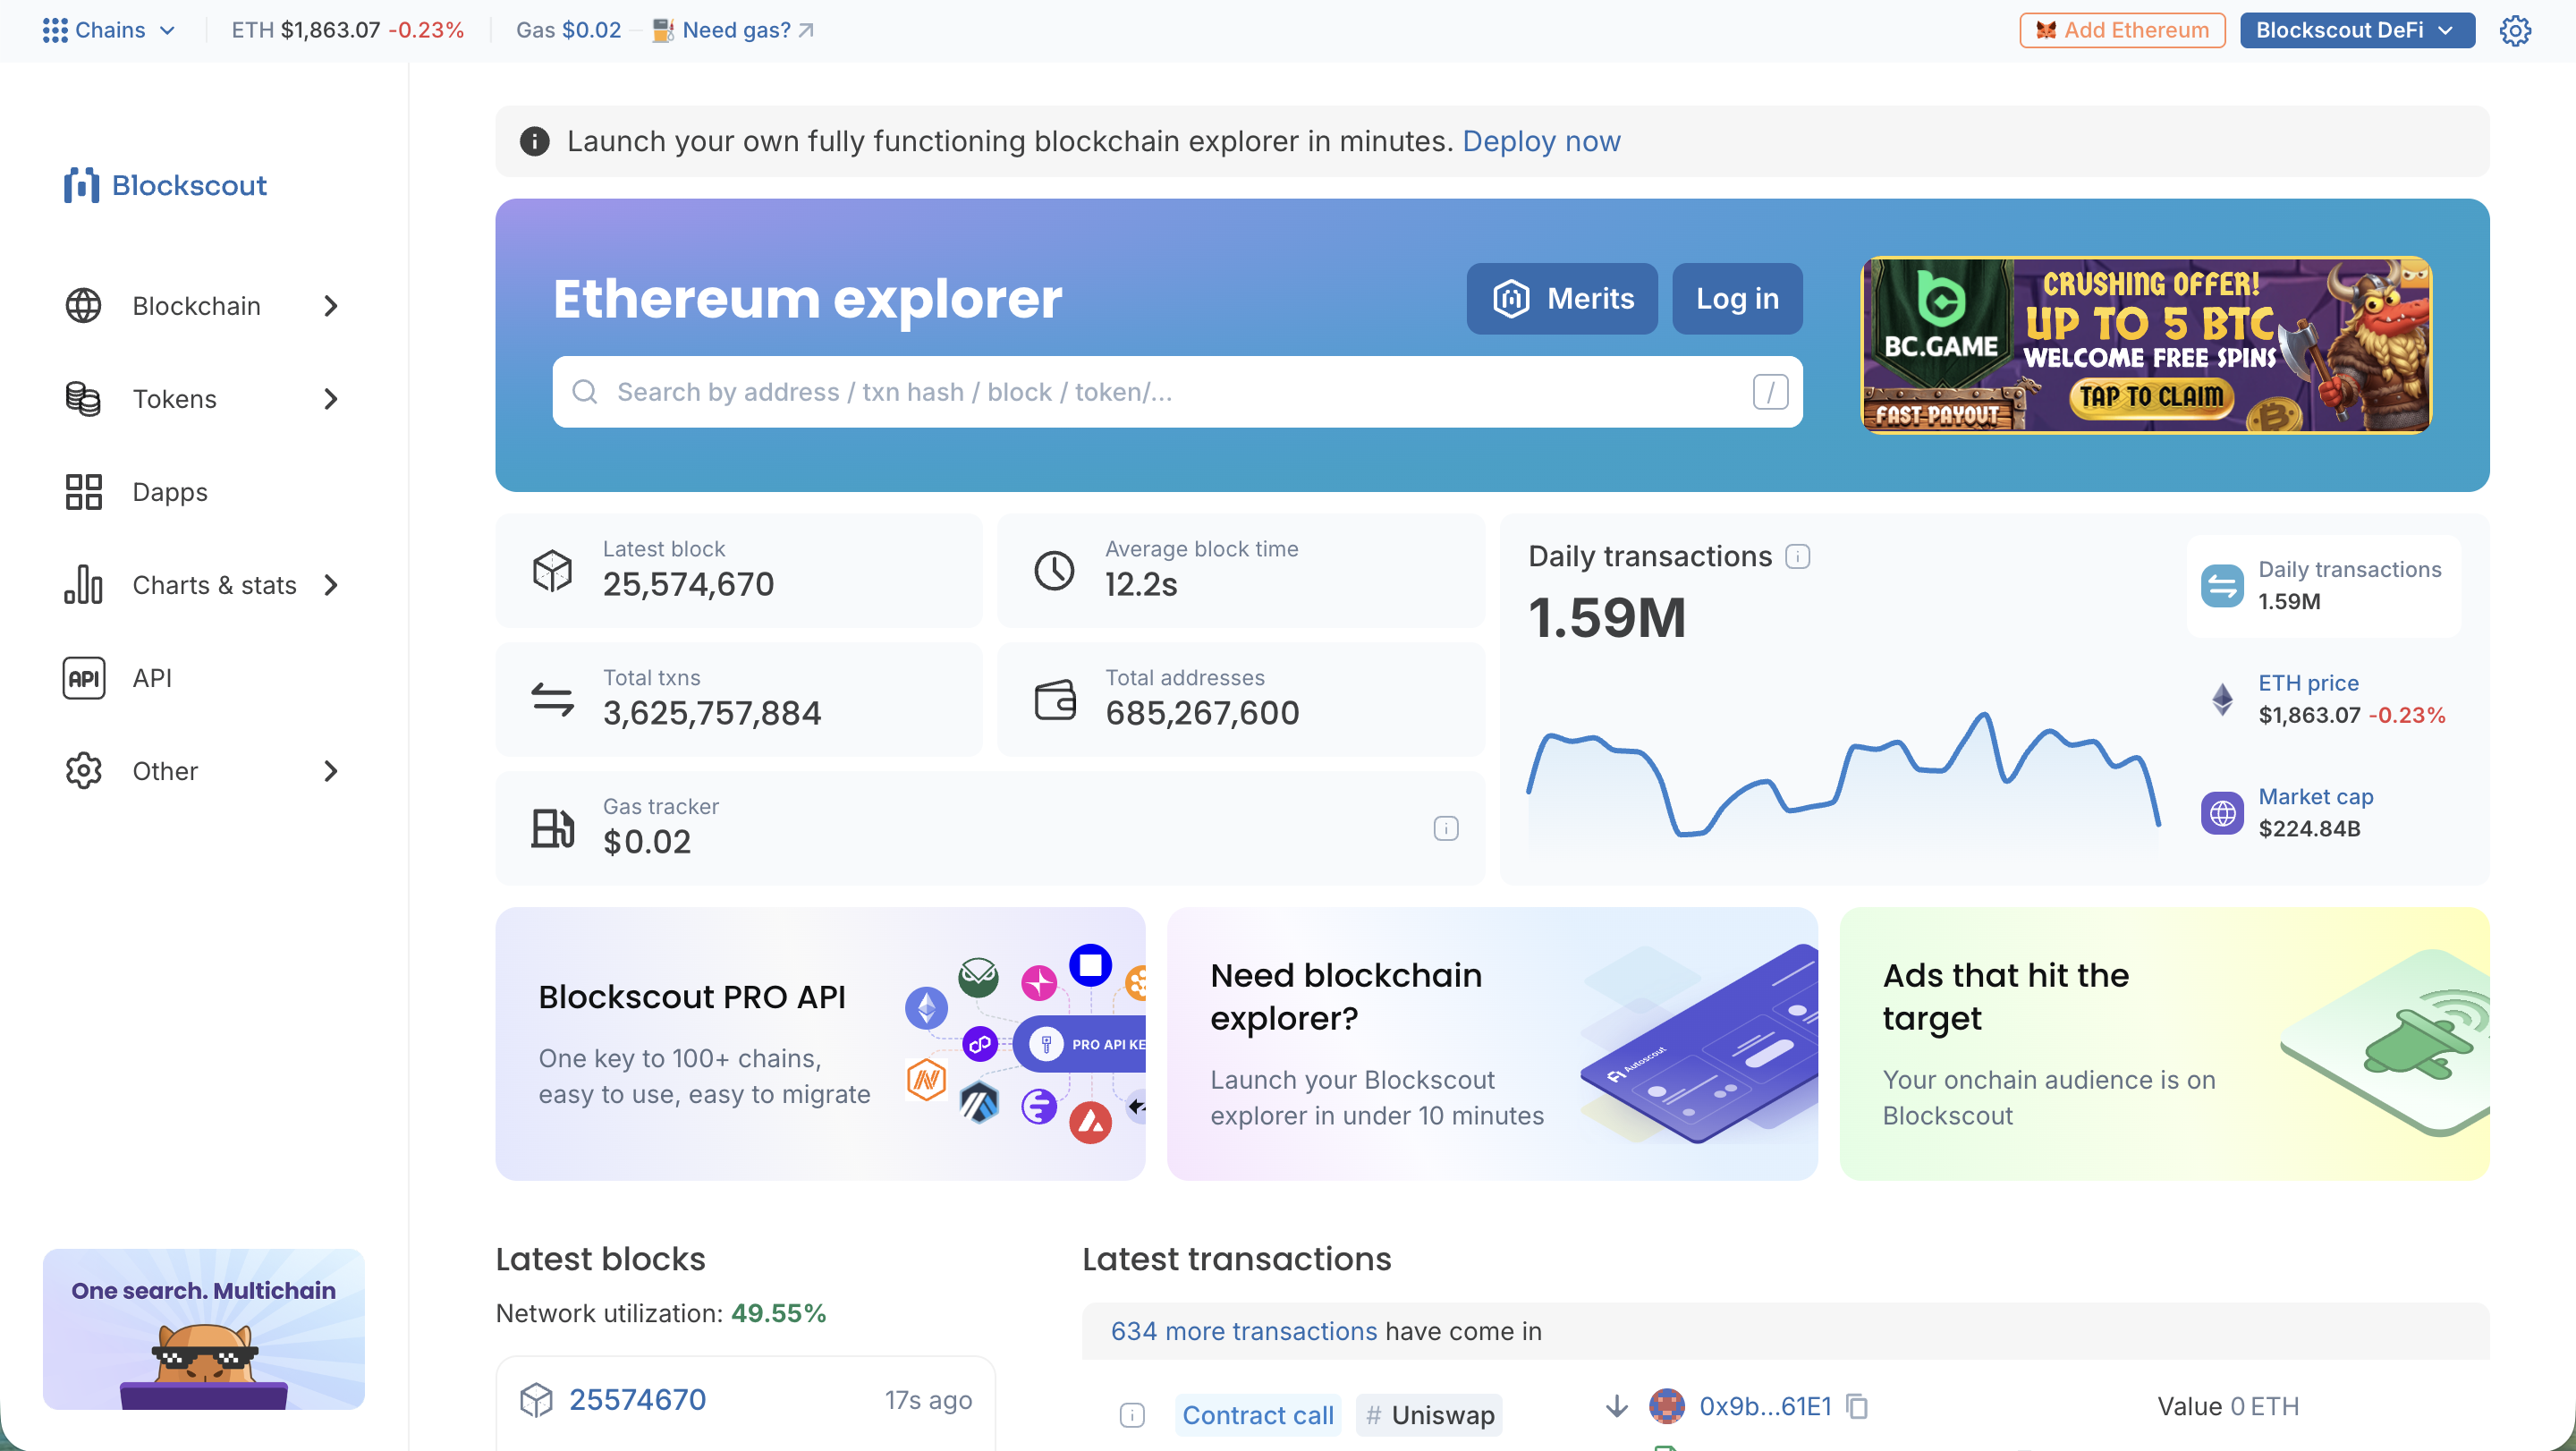2576x1451 pixels.
Task: Open the 634 more transactions link
Action: (1244, 1331)
